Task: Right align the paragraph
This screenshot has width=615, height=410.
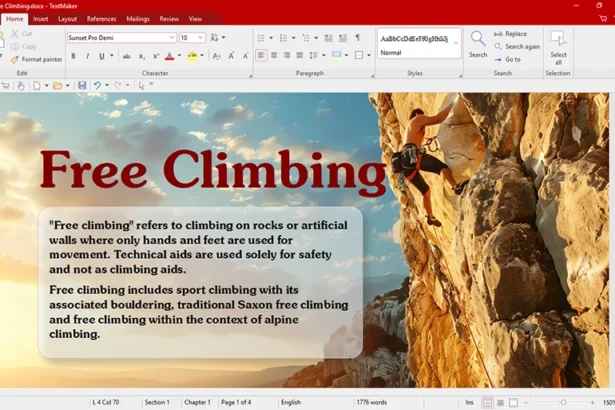Action: [x=287, y=55]
